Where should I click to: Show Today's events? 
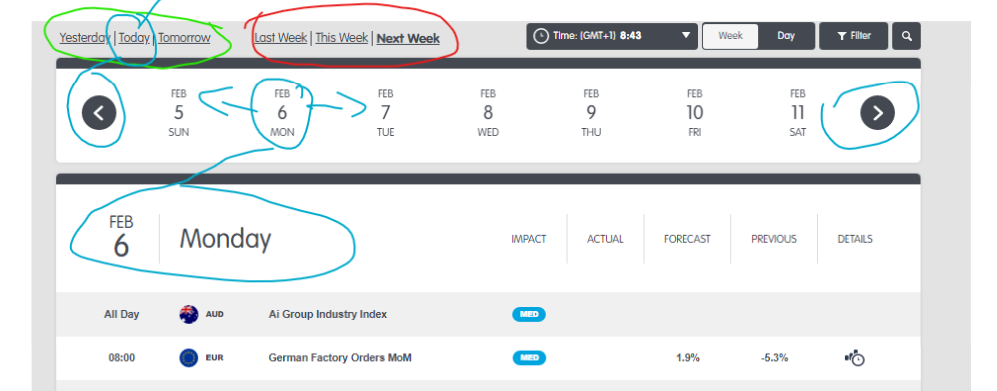point(134,38)
